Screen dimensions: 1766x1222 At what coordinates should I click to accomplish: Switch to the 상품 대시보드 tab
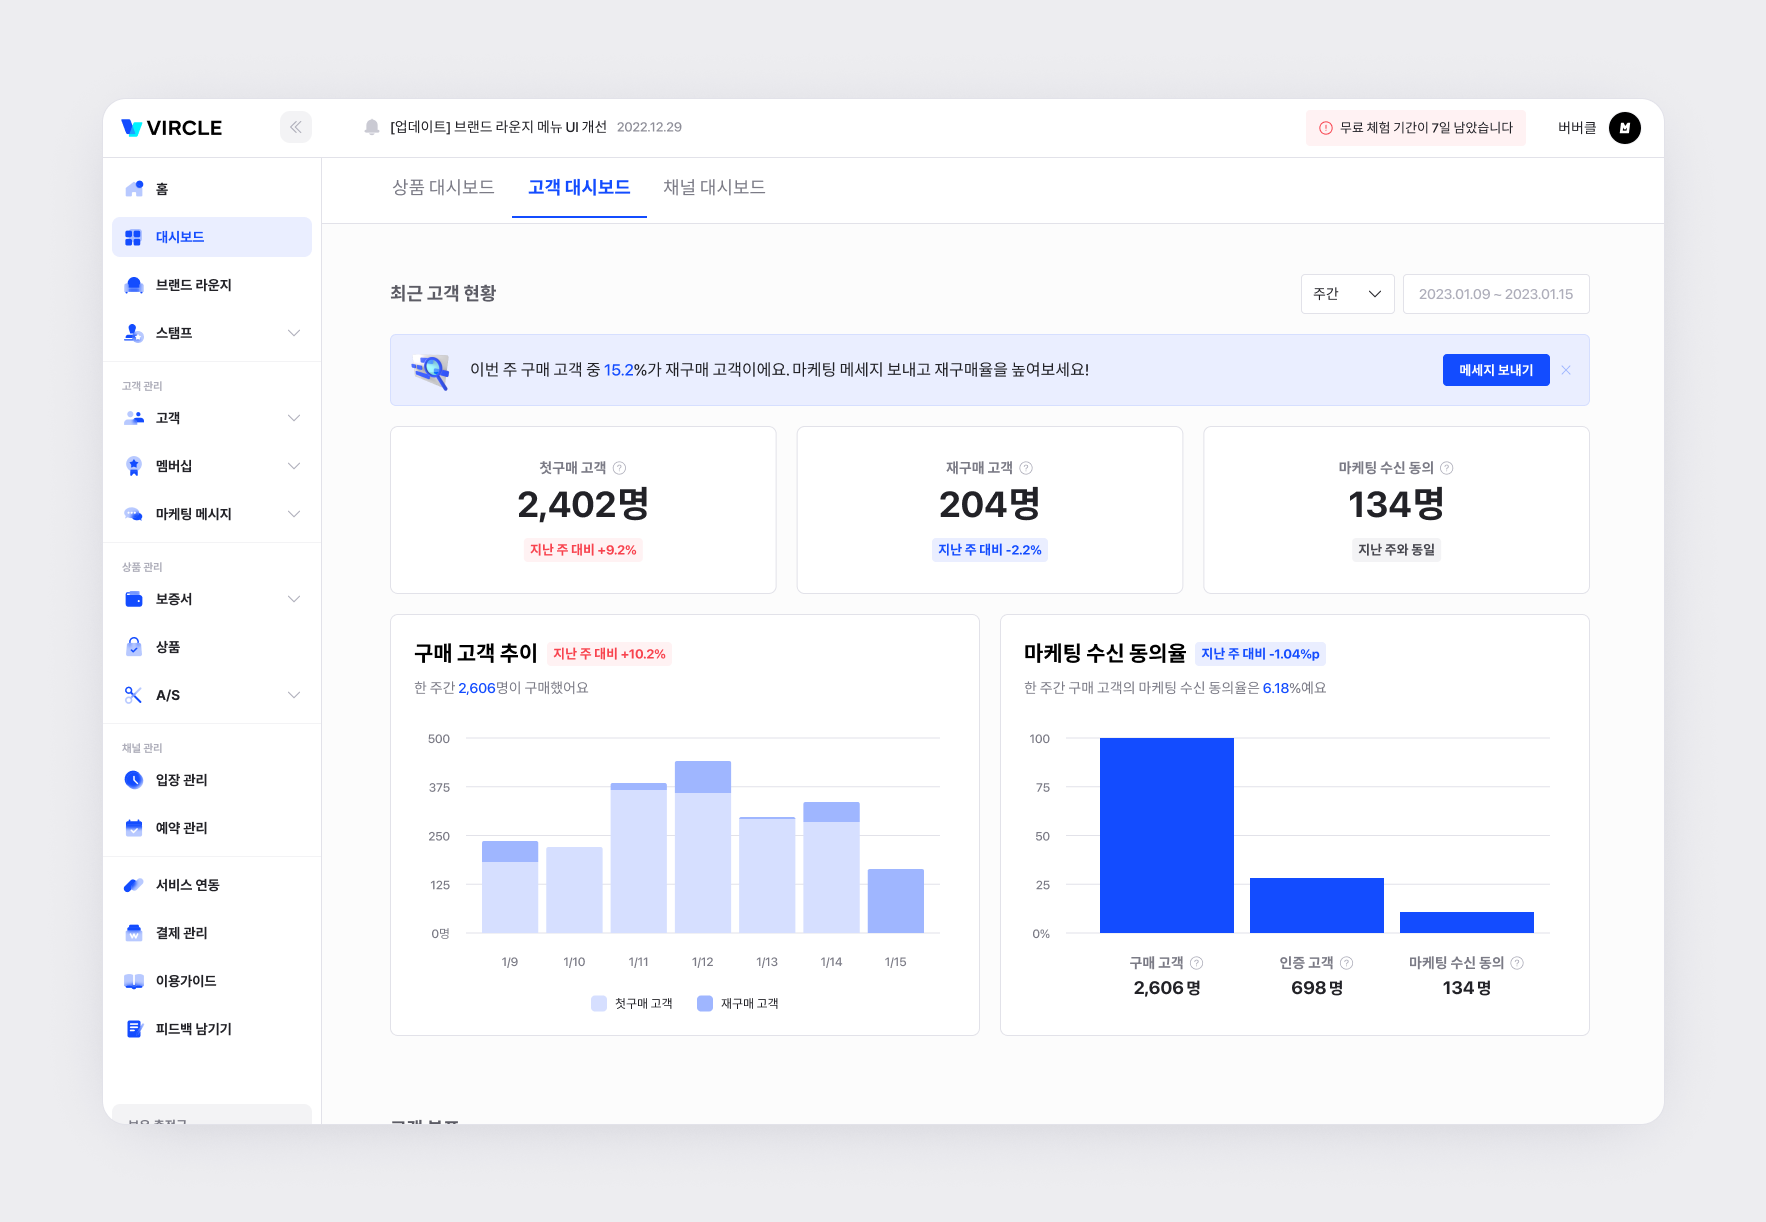pyautogui.click(x=443, y=187)
